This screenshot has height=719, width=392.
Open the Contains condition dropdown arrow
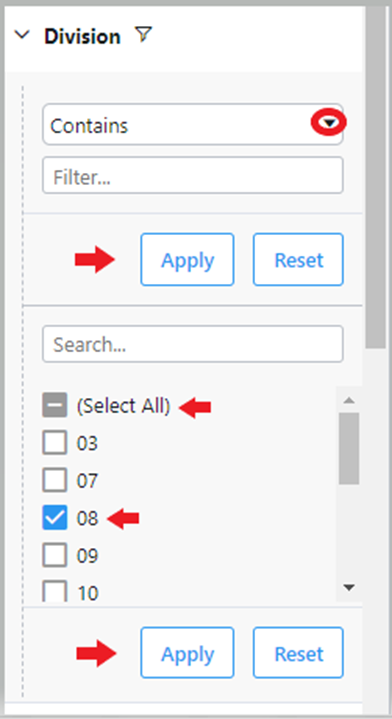point(329,123)
